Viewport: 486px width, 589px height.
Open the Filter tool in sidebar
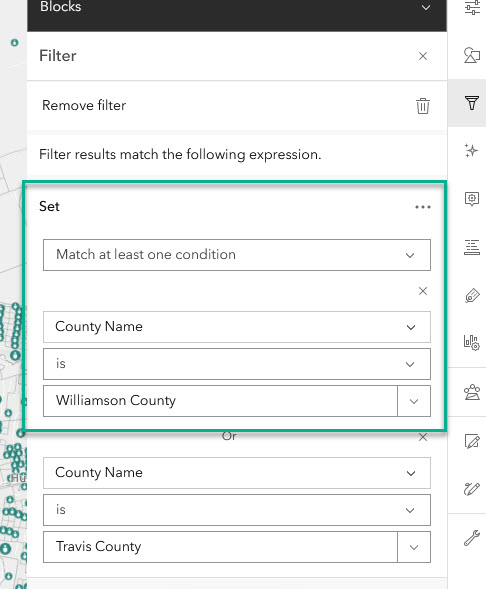(472, 103)
